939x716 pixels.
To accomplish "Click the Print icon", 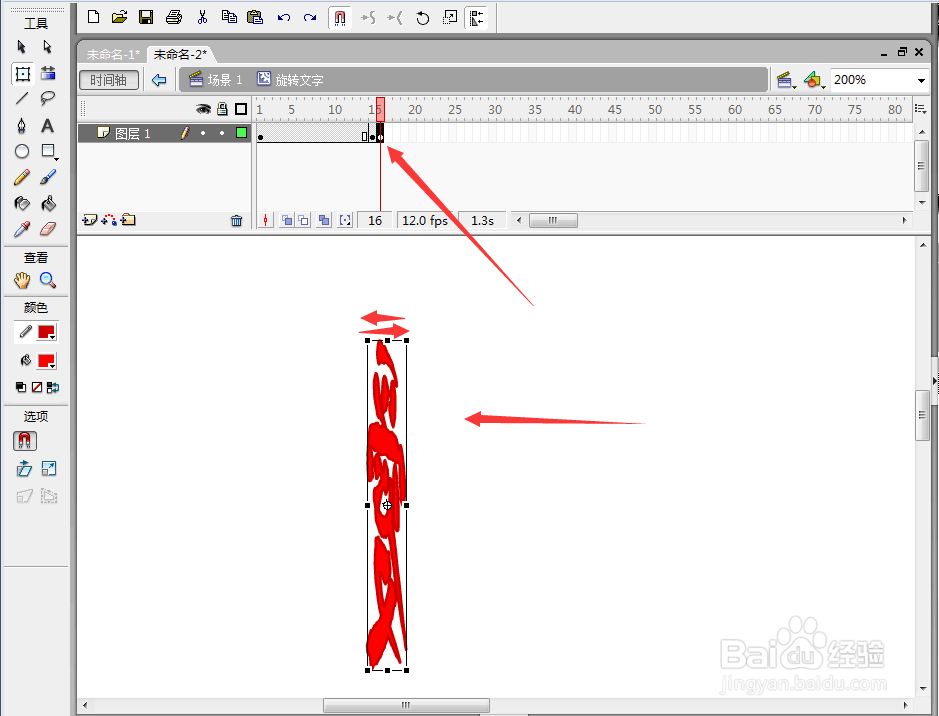I will (x=174, y=17).
